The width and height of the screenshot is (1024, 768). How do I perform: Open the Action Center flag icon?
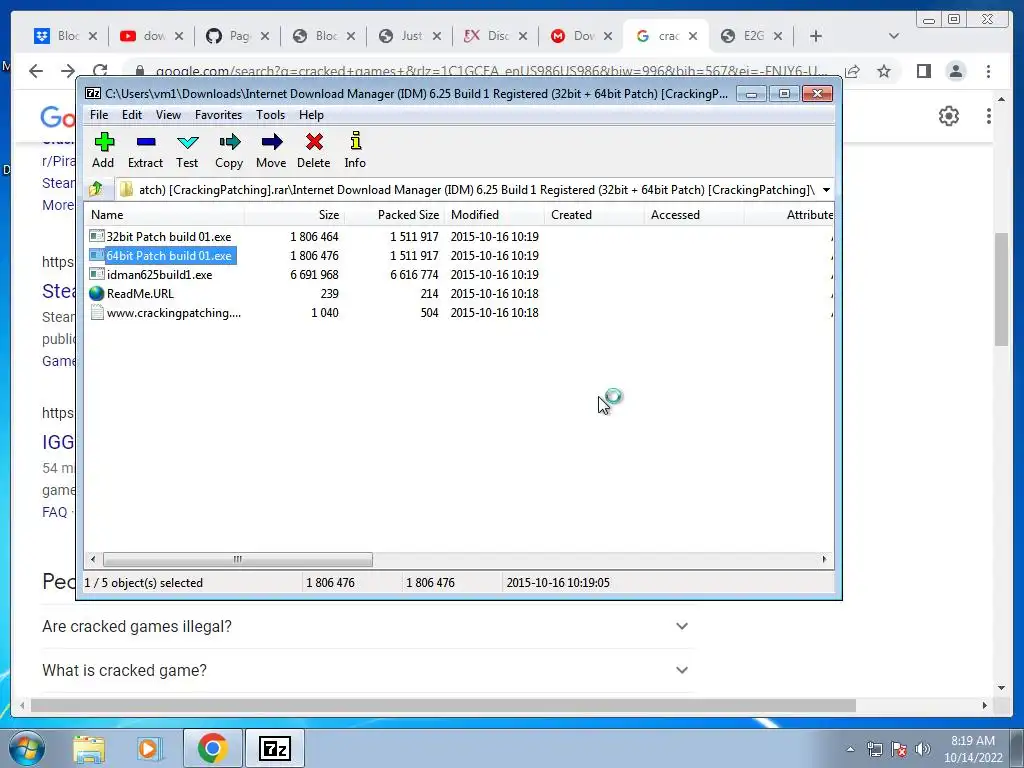pos(899,749)
